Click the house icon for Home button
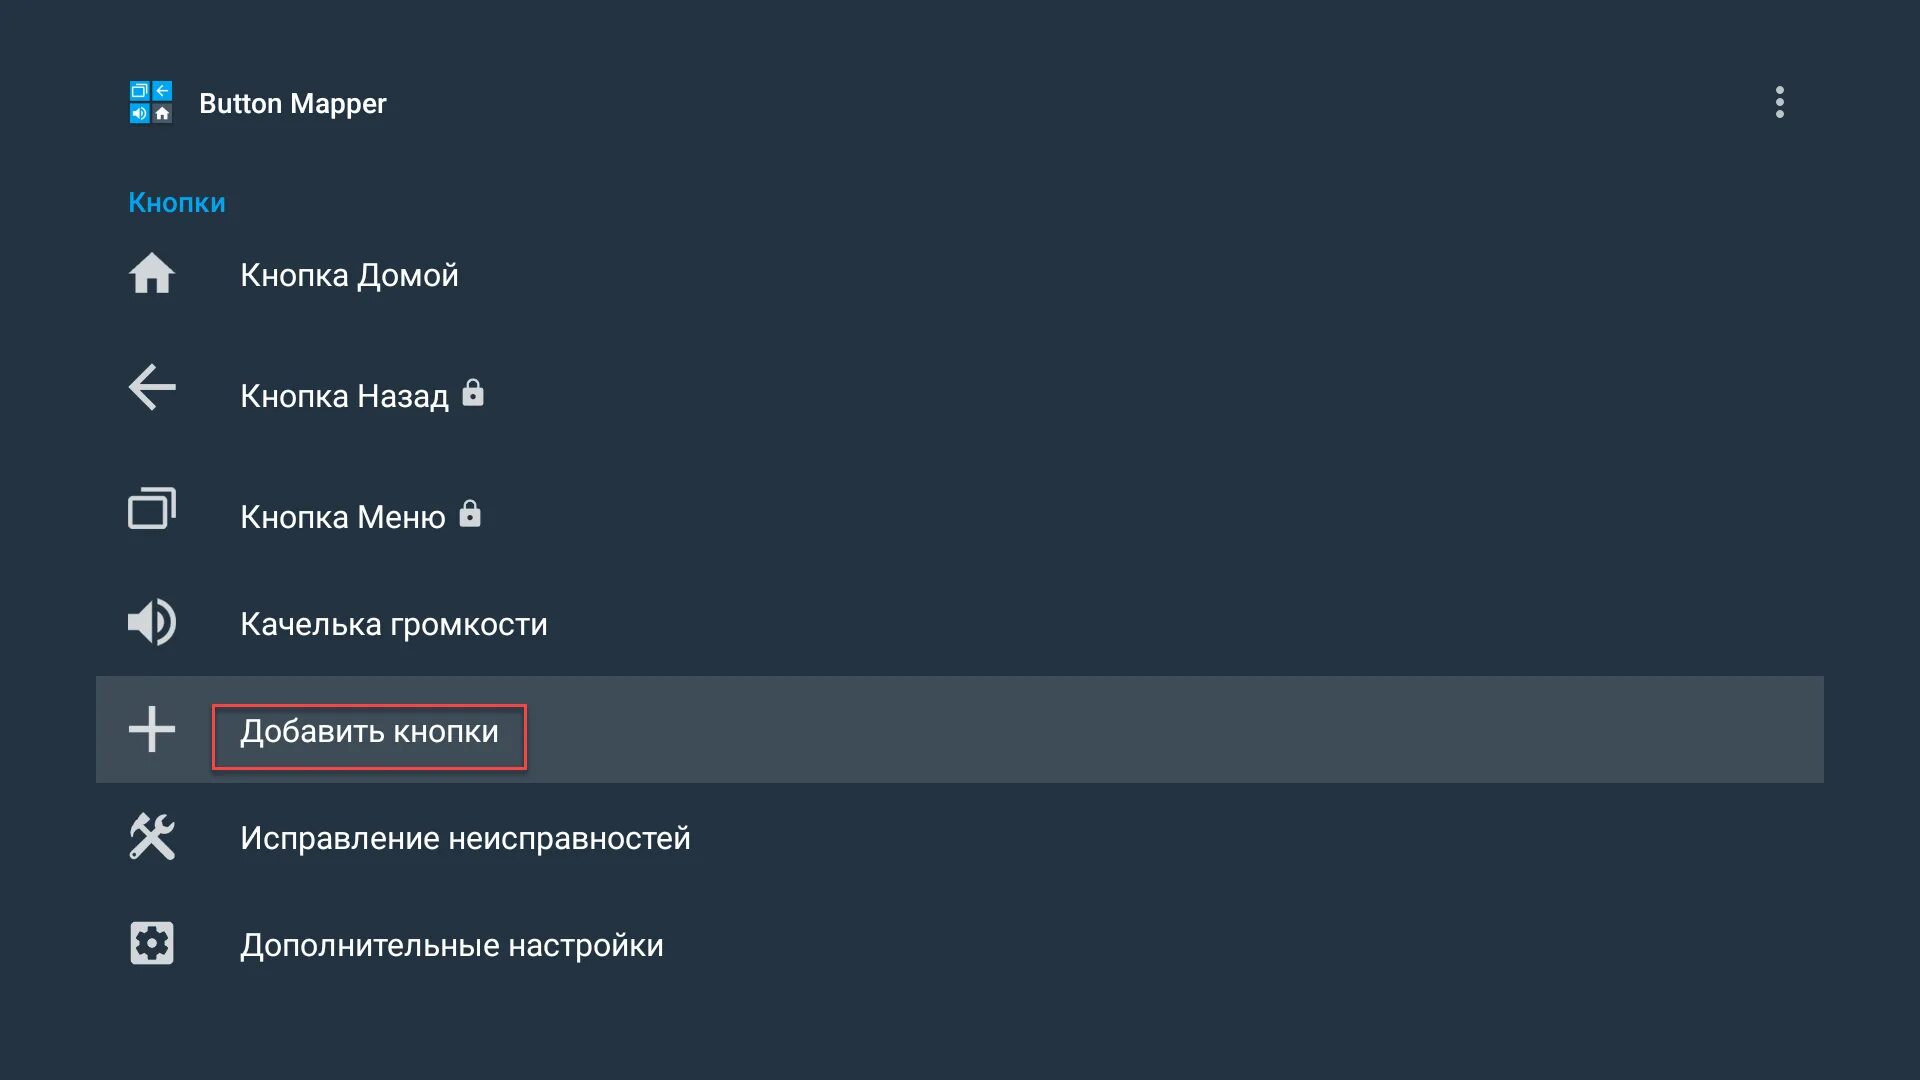This screenshot has width=1920, height=1080. pyautogui.click(x=152, y=274)
